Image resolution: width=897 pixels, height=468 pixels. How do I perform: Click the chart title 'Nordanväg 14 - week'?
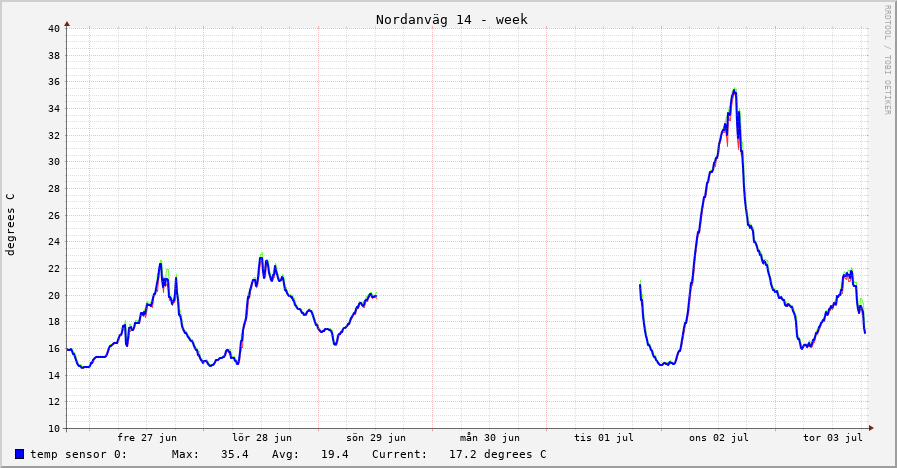click(451, 19)
